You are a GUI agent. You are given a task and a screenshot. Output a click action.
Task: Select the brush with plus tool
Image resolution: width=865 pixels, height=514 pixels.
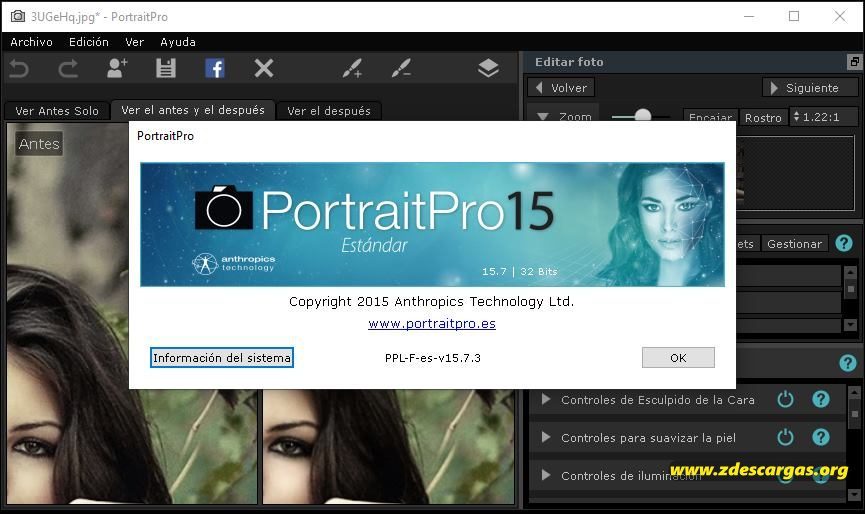click(x=352, y=68)
